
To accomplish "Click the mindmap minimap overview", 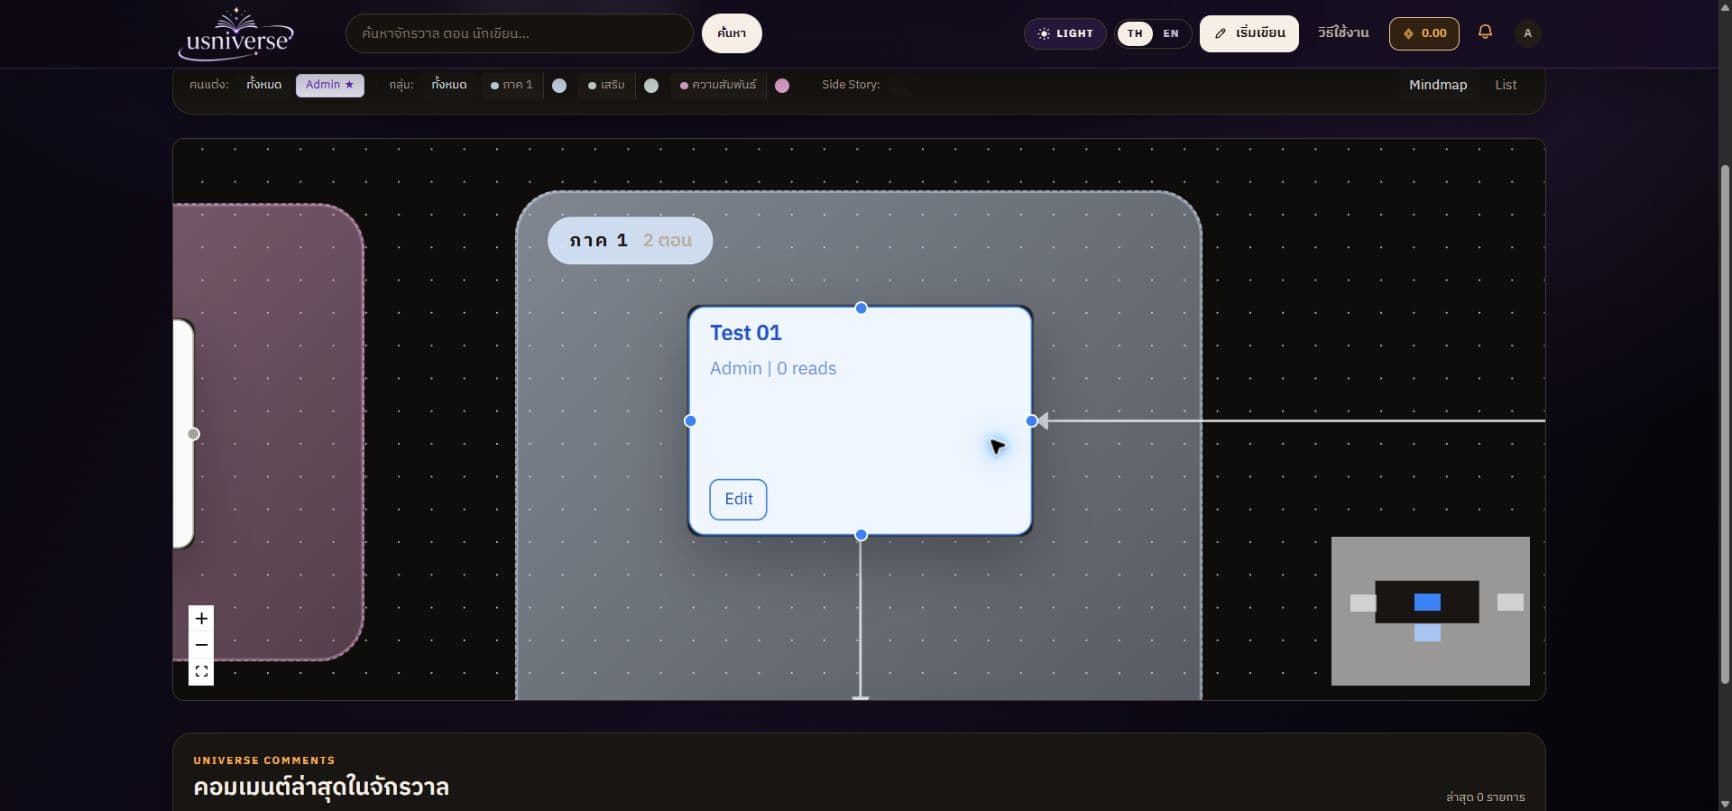I will point(1430,611).
